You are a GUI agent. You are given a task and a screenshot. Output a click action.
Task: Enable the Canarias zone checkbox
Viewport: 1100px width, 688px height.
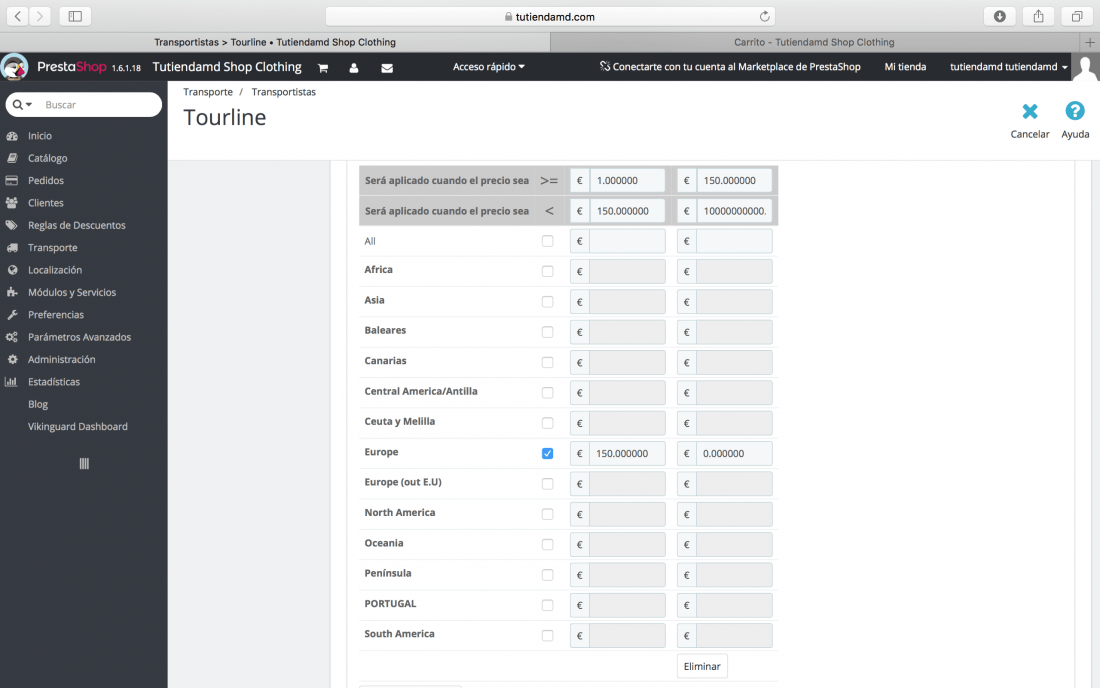547,363
